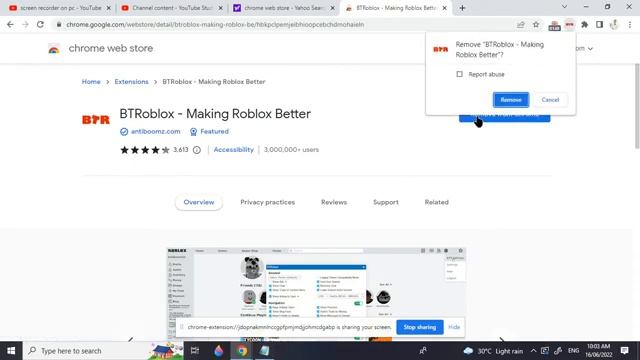This screenshot has width=640, height=360.
Task: Click the chrome web store rainbow logo
Action: point(54,49)
